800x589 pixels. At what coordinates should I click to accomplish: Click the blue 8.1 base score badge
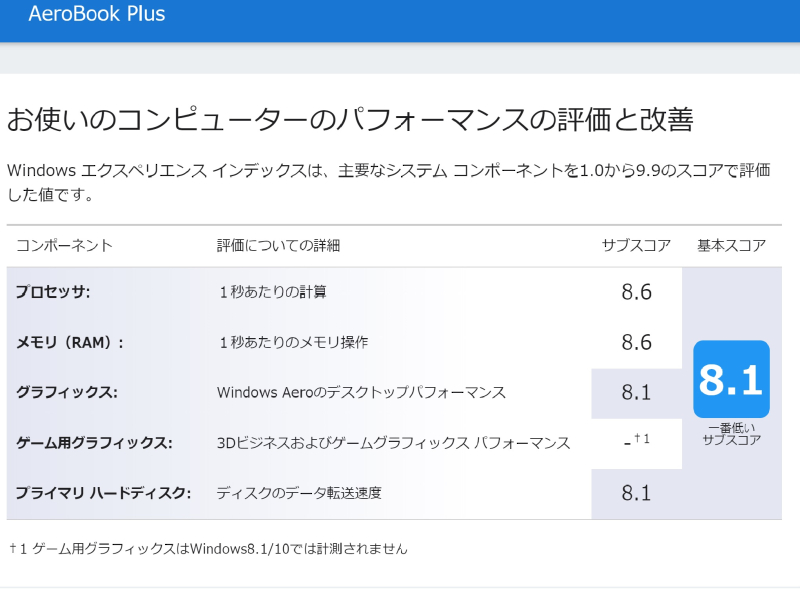(731, 379)
